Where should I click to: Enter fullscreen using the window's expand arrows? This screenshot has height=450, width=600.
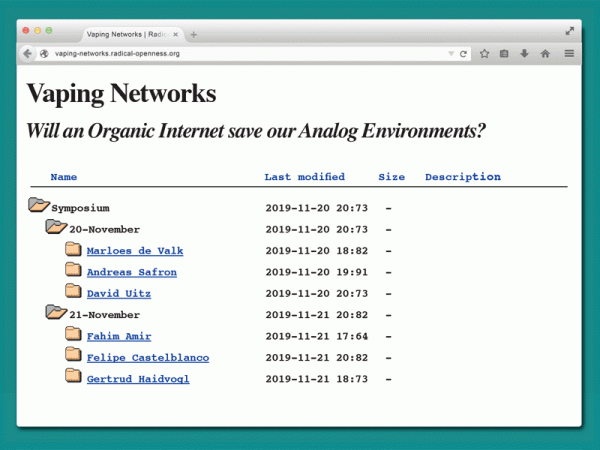(570, 31)
